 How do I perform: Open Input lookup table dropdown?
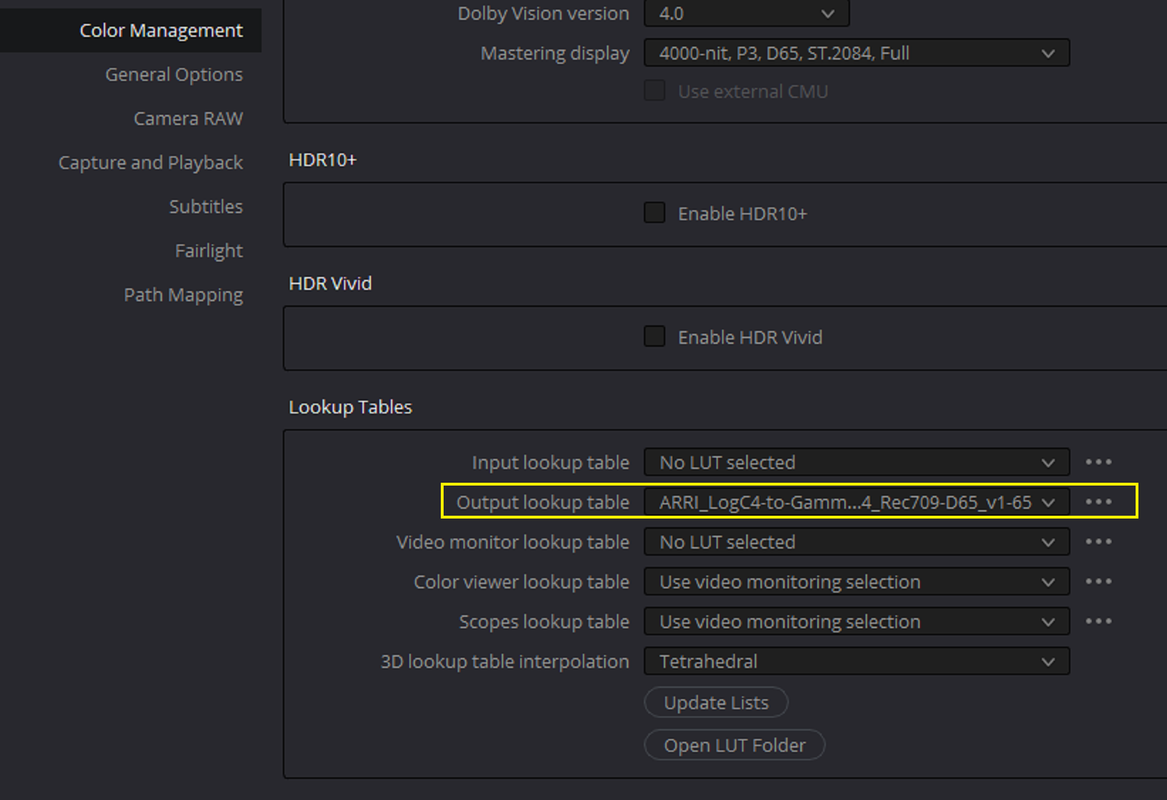[857, 462]
